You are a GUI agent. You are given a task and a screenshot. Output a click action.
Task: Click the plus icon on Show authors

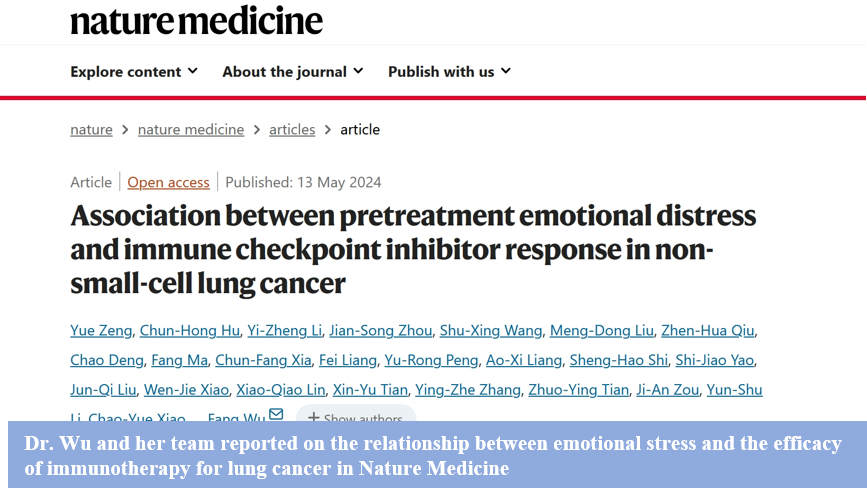click(x=314, y=417)
